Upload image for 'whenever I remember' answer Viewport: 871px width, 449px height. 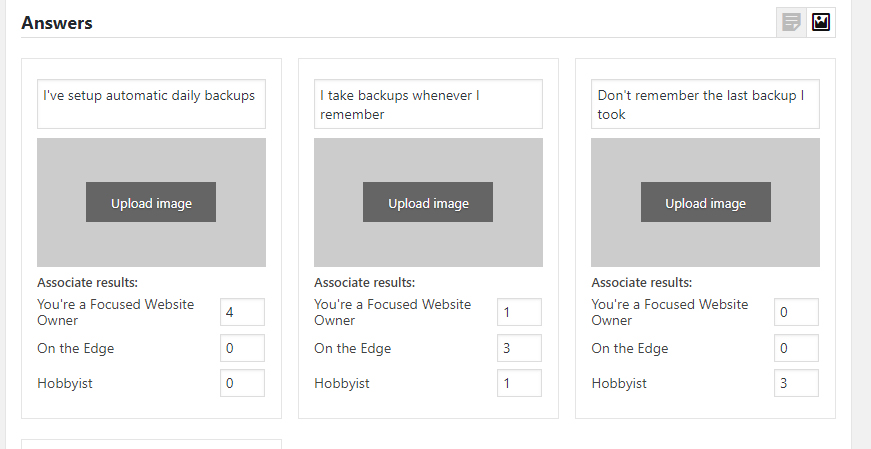point(428,202)
